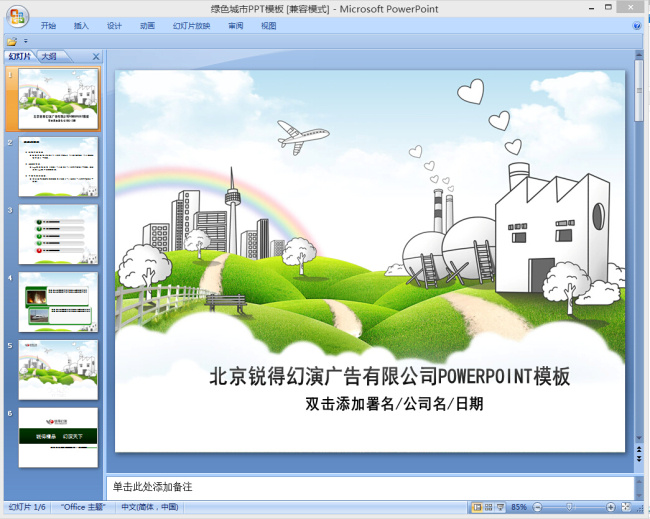Select slide 3 thumbnail
The image size is (650, 519).
point(58,234)
